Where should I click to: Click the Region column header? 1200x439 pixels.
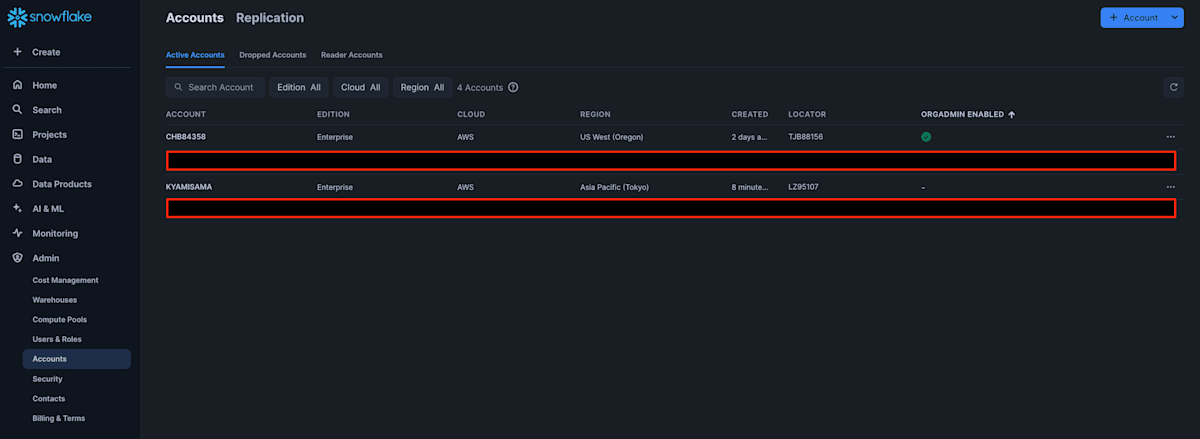click(595, 115)
